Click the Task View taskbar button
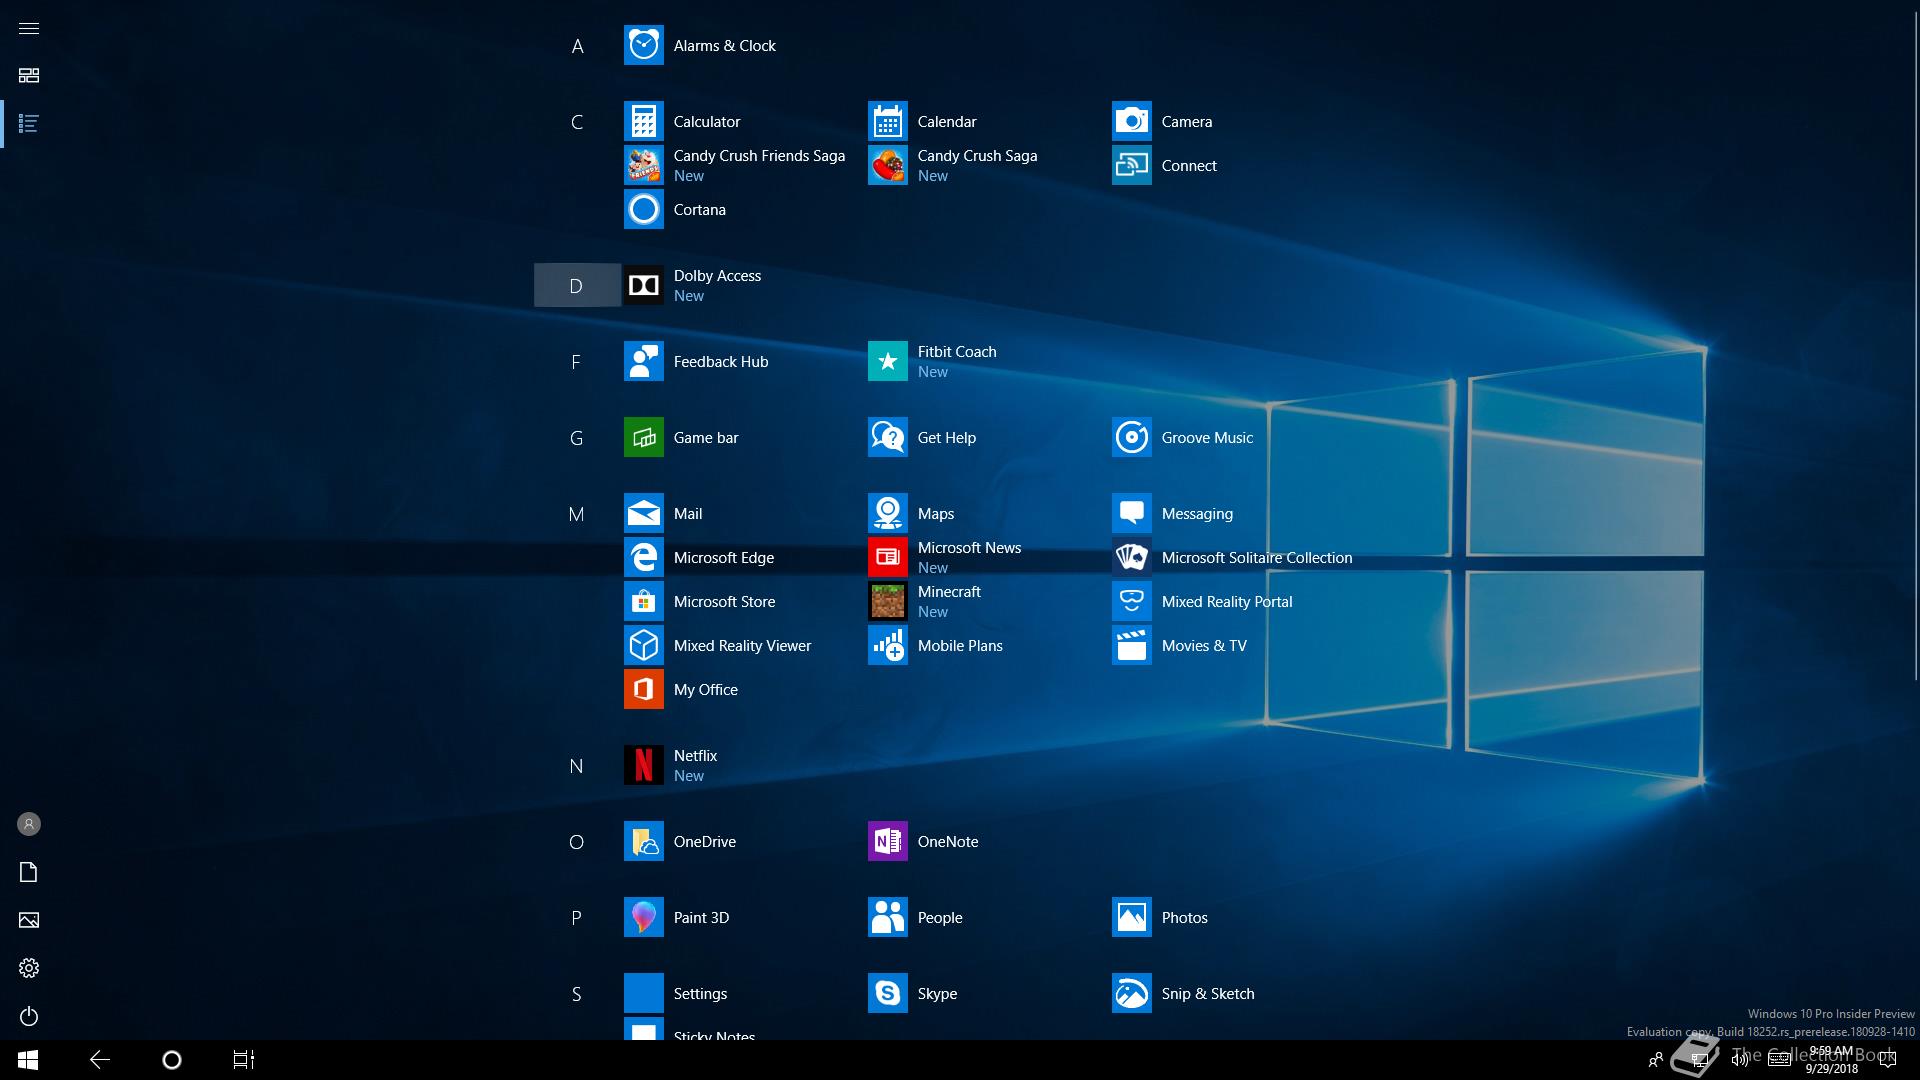The height and width of the screenshot is (1080, 1920). pyautogui.click(x=243, y=1060)
